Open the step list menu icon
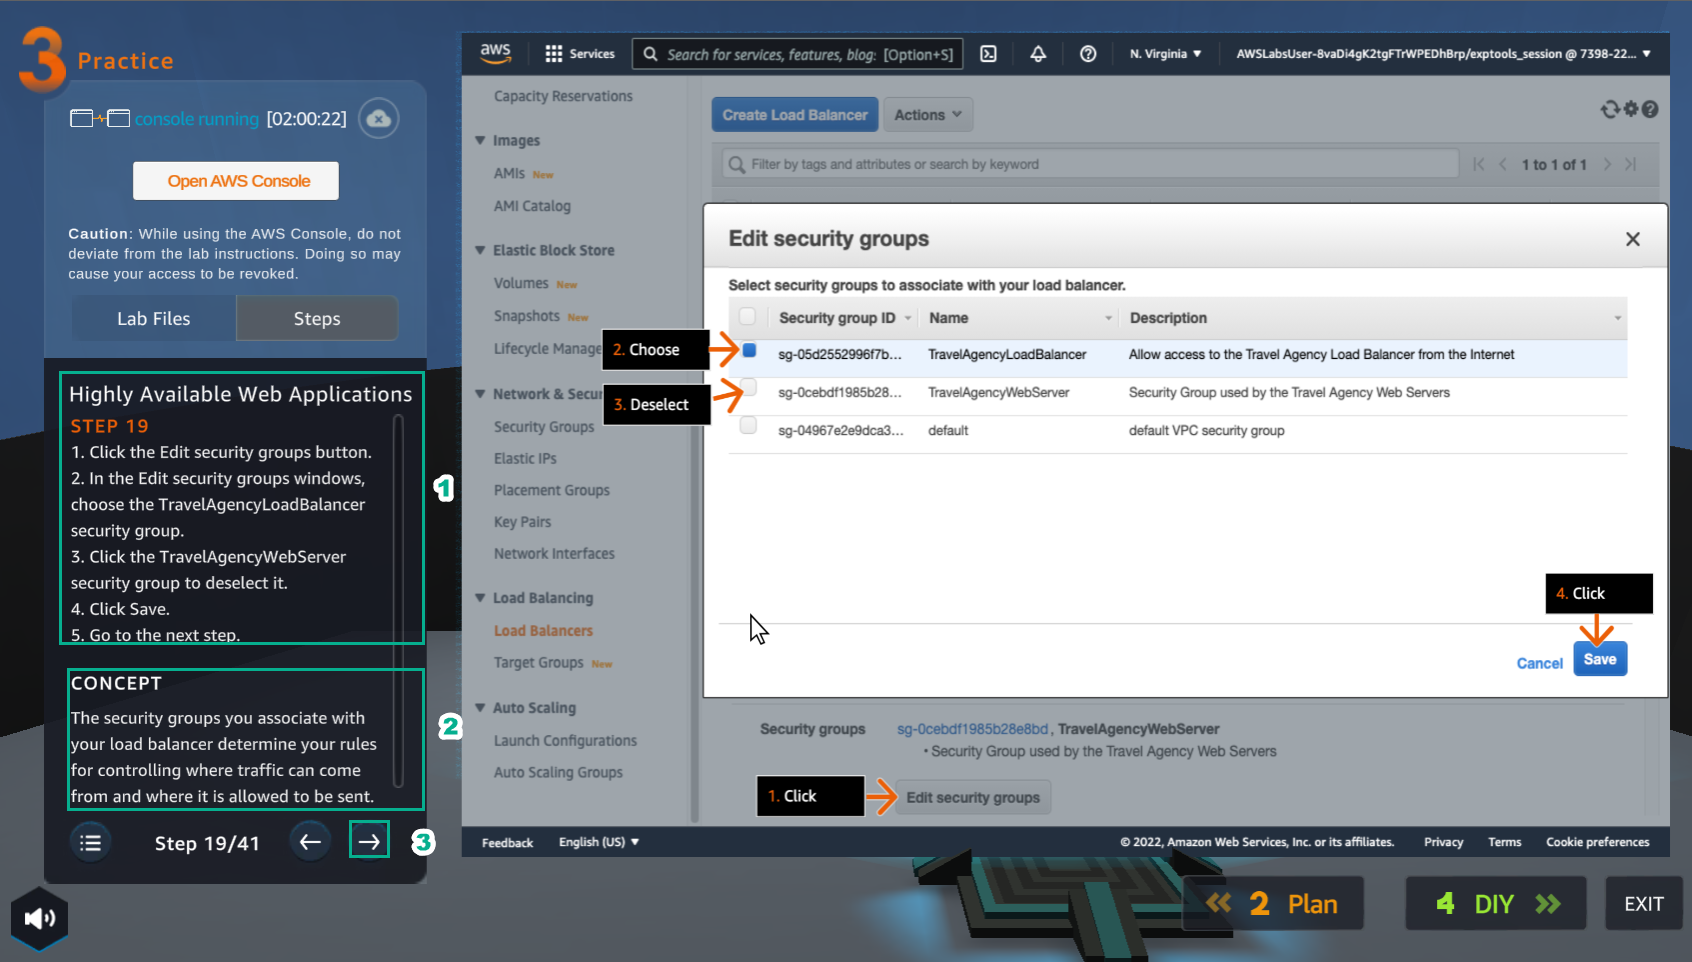Viewport: 1692px width, 962px height. tap(91, 842)
